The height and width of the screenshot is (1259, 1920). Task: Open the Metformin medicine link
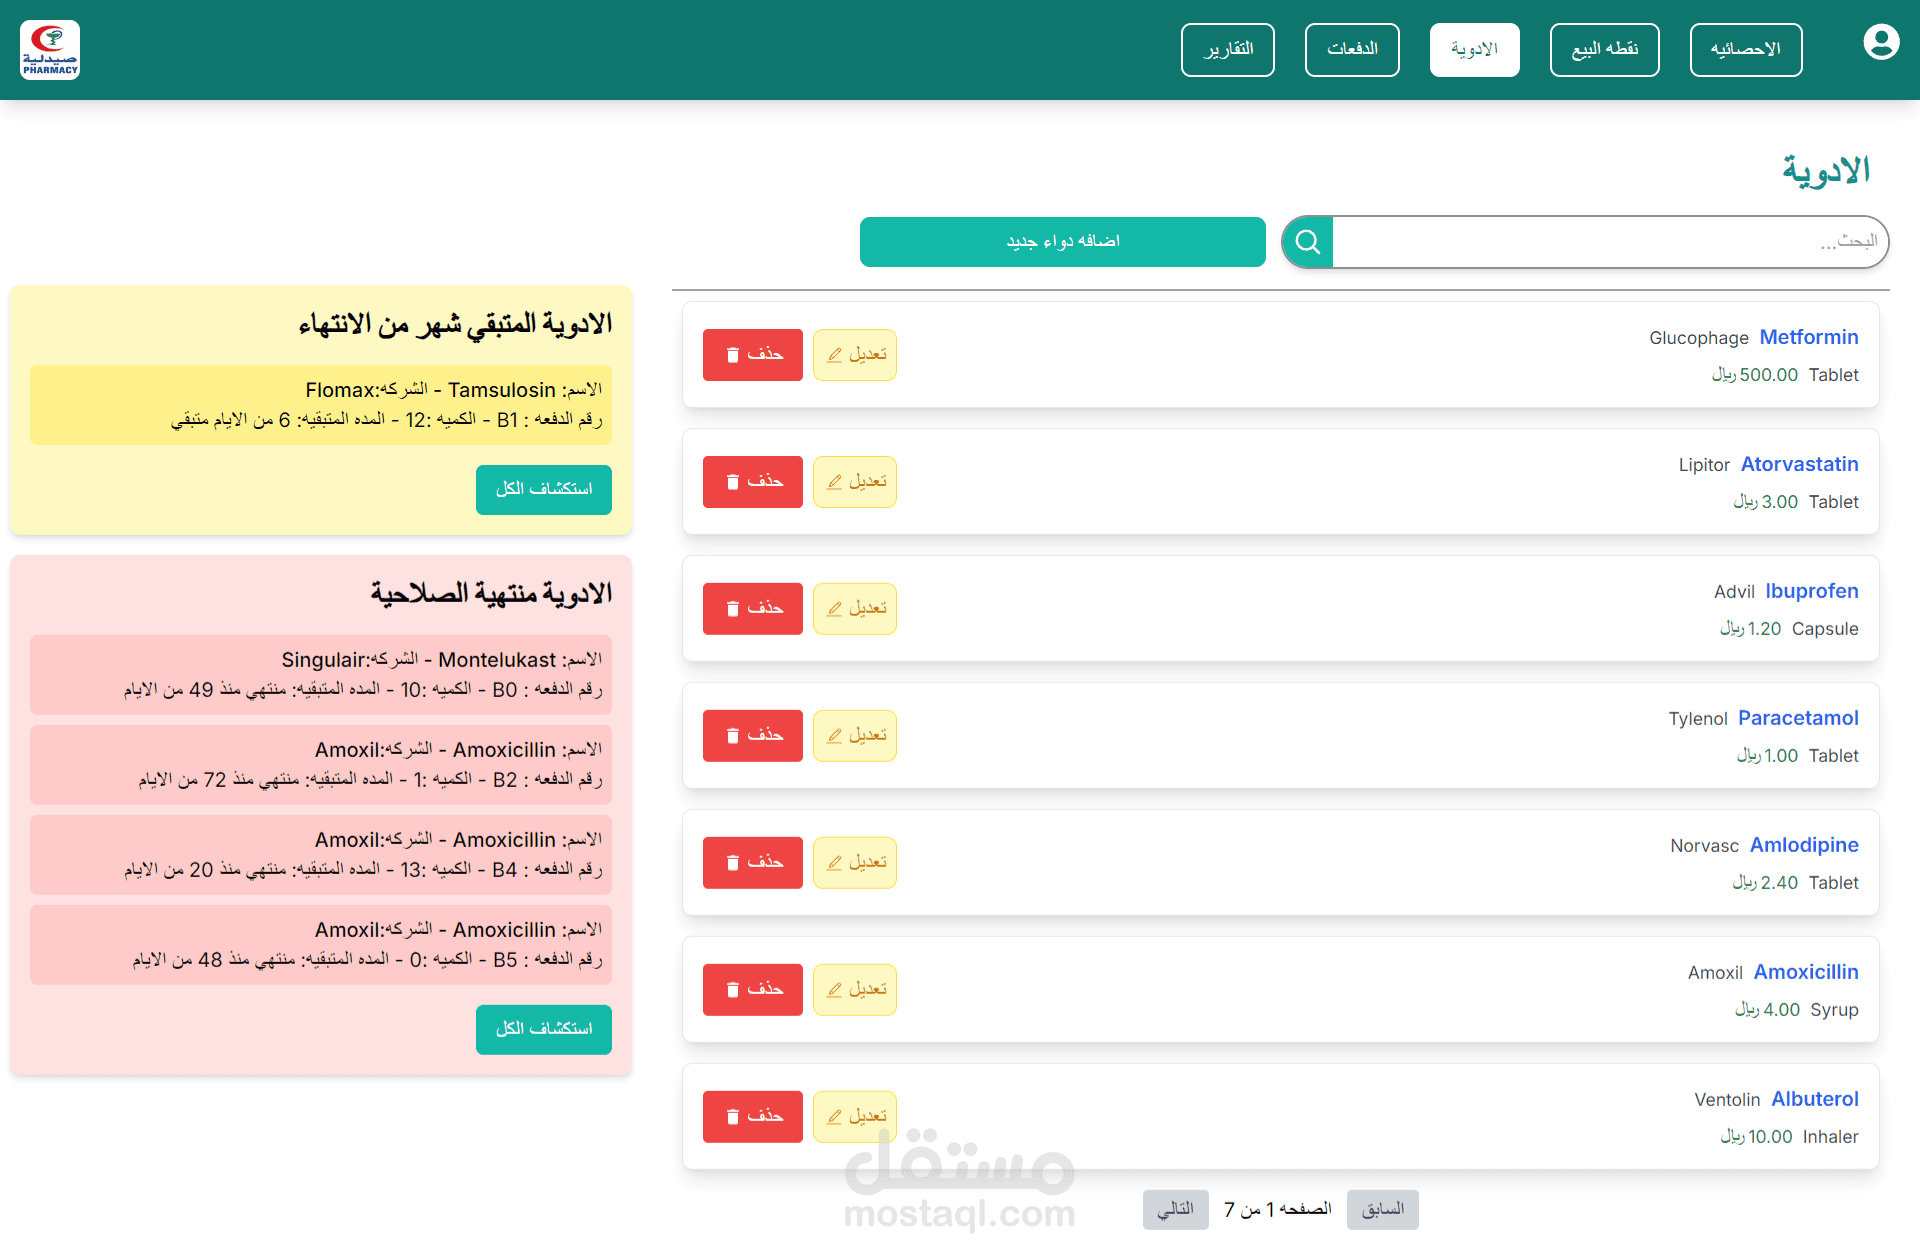1809,337
